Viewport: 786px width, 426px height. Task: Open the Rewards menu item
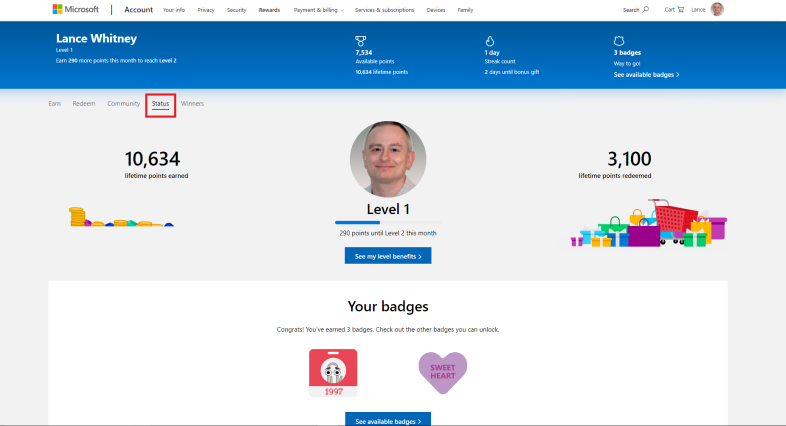point(269,10)
